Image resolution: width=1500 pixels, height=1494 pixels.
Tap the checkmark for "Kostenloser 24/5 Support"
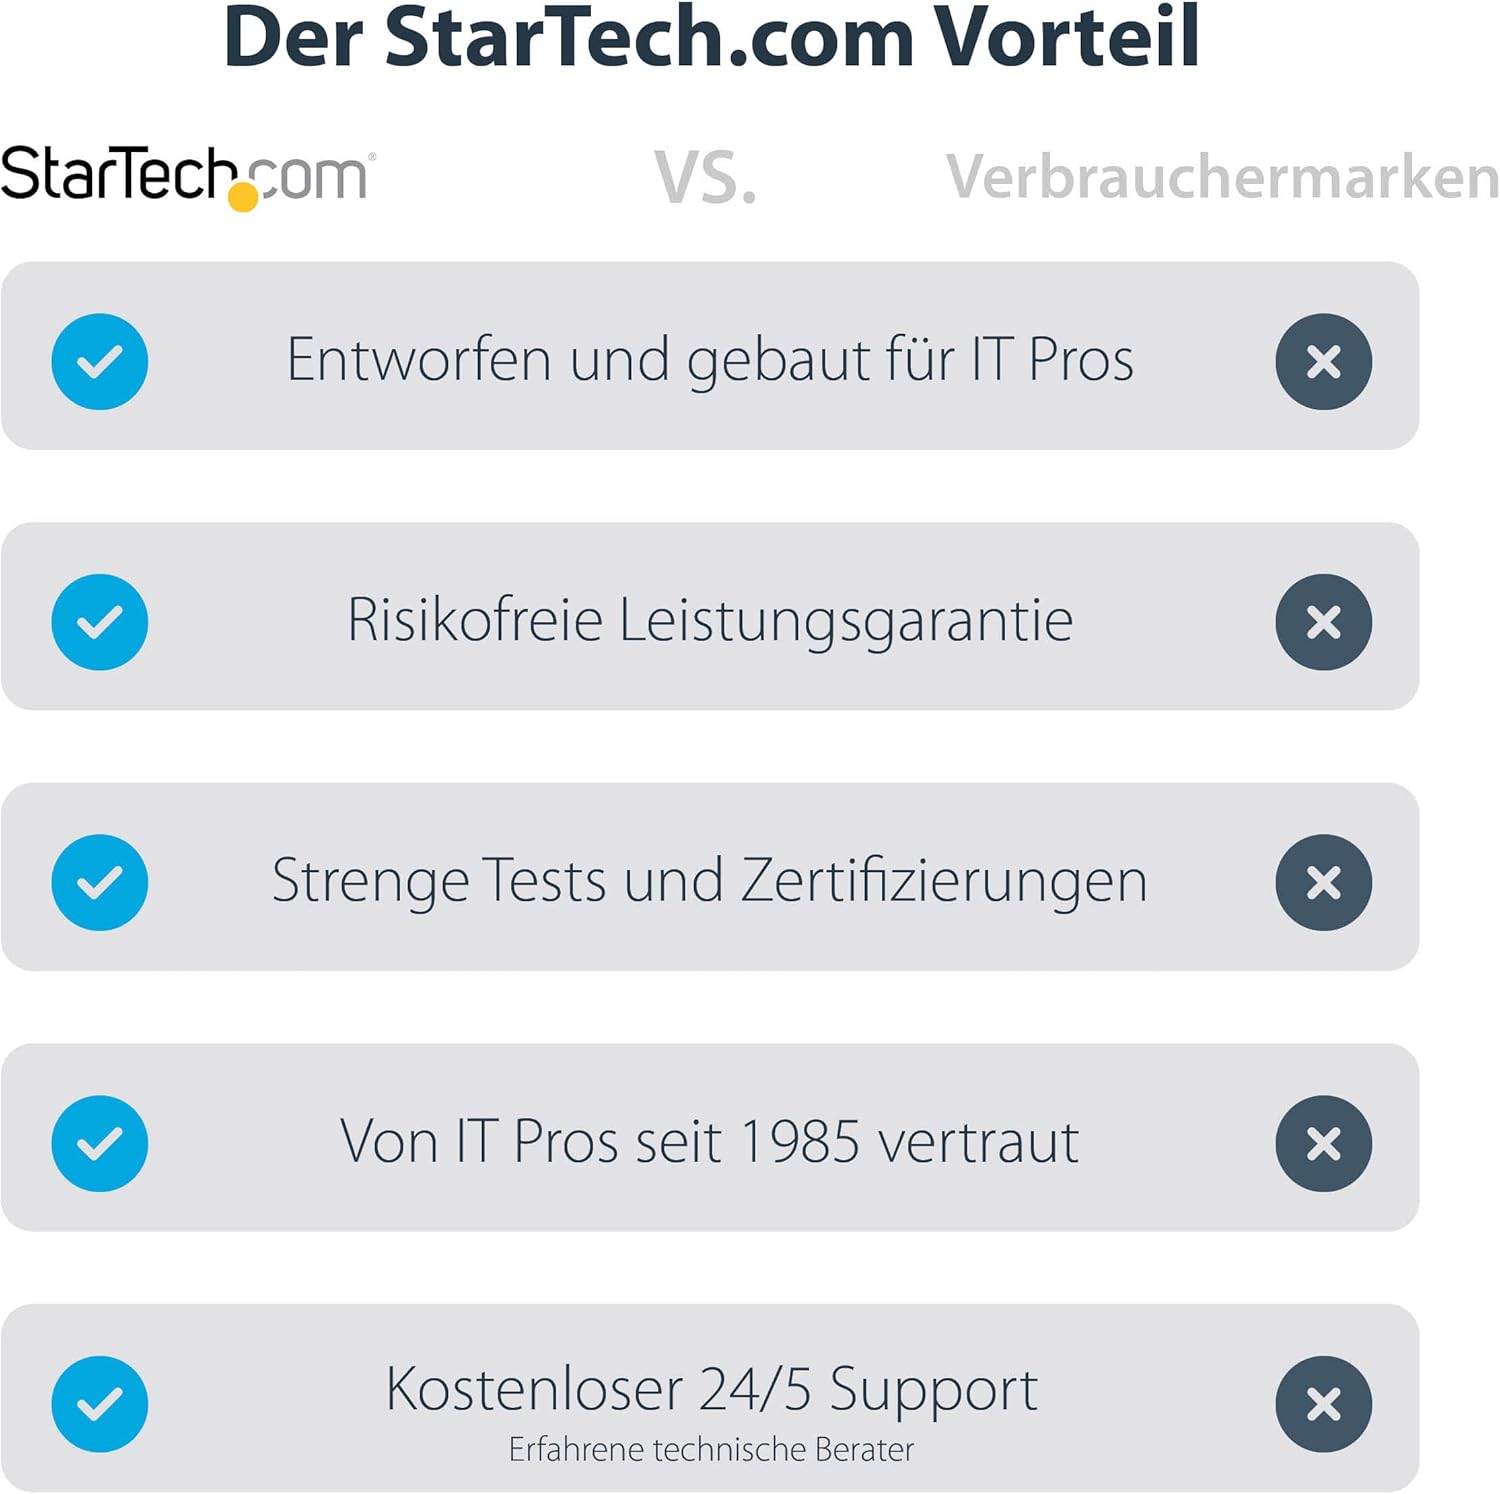pyautogui.click(x=100, y=1403)
